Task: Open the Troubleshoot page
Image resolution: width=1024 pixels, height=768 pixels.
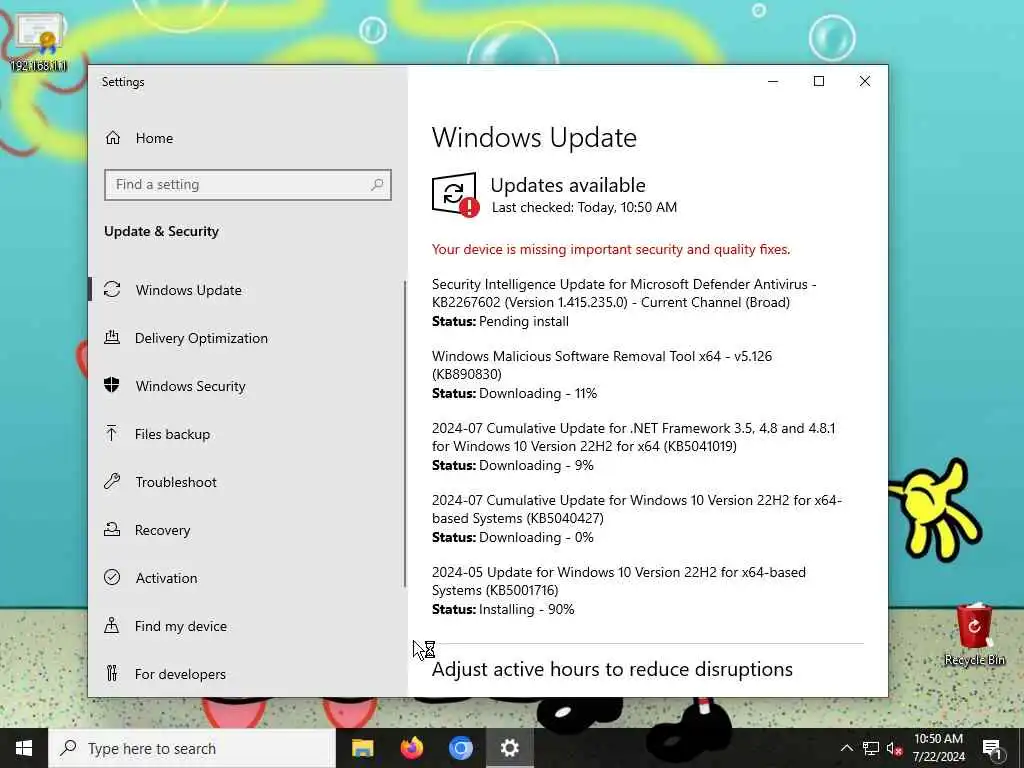Action: [247, 481]
